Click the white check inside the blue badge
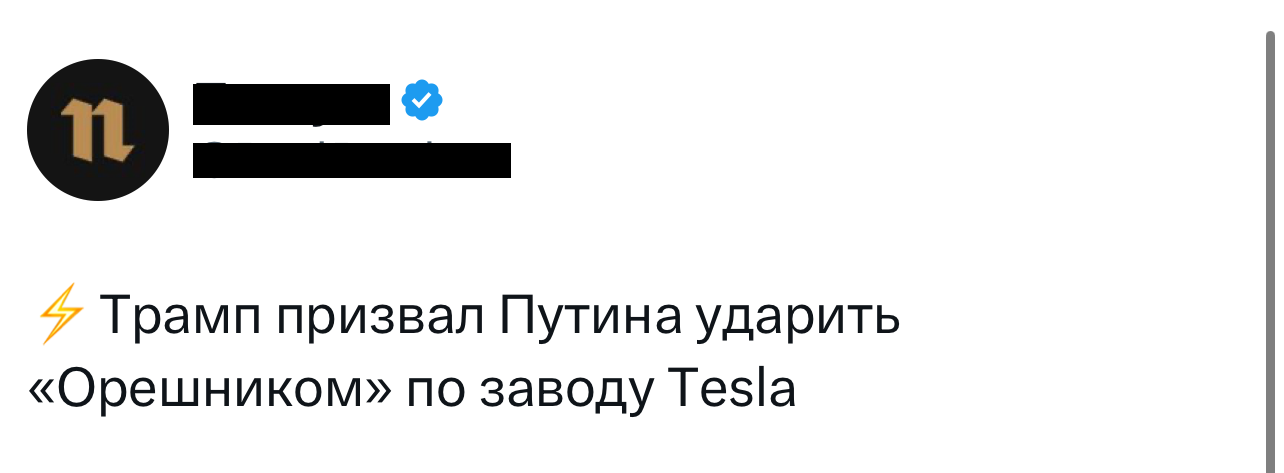Viewport: 1284px width, 473px height. pos(421,100)
